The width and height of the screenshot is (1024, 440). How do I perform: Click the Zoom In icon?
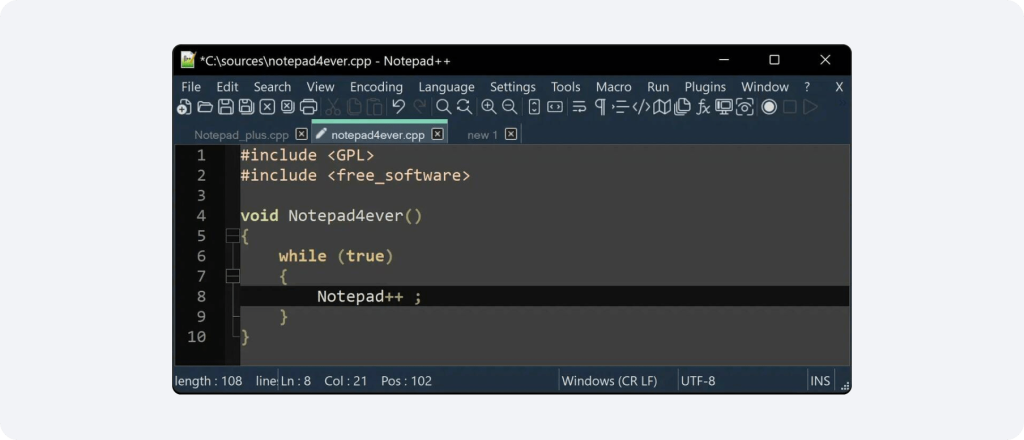coord(488,107)
